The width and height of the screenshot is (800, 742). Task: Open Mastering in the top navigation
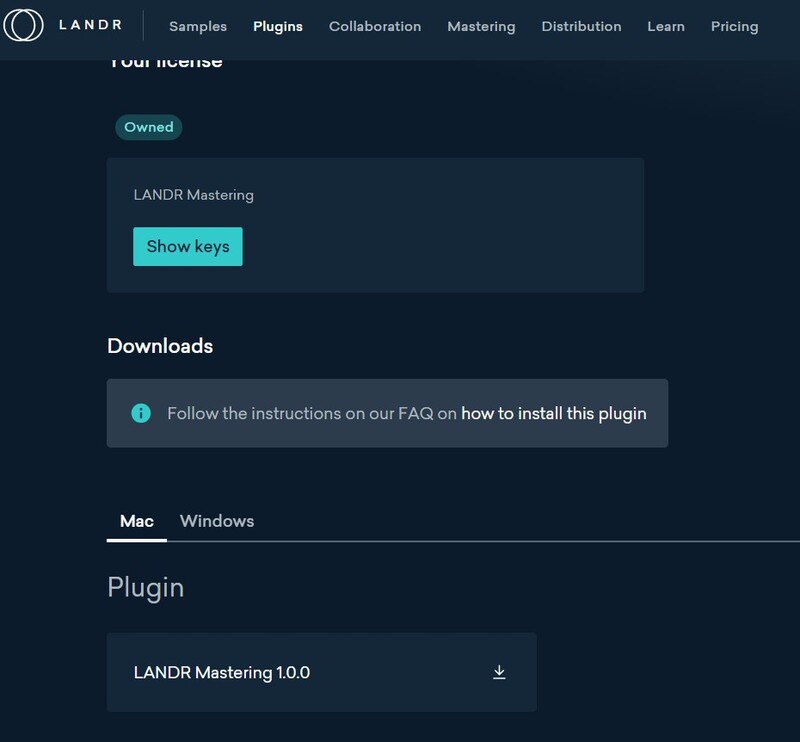click(481, 26)
